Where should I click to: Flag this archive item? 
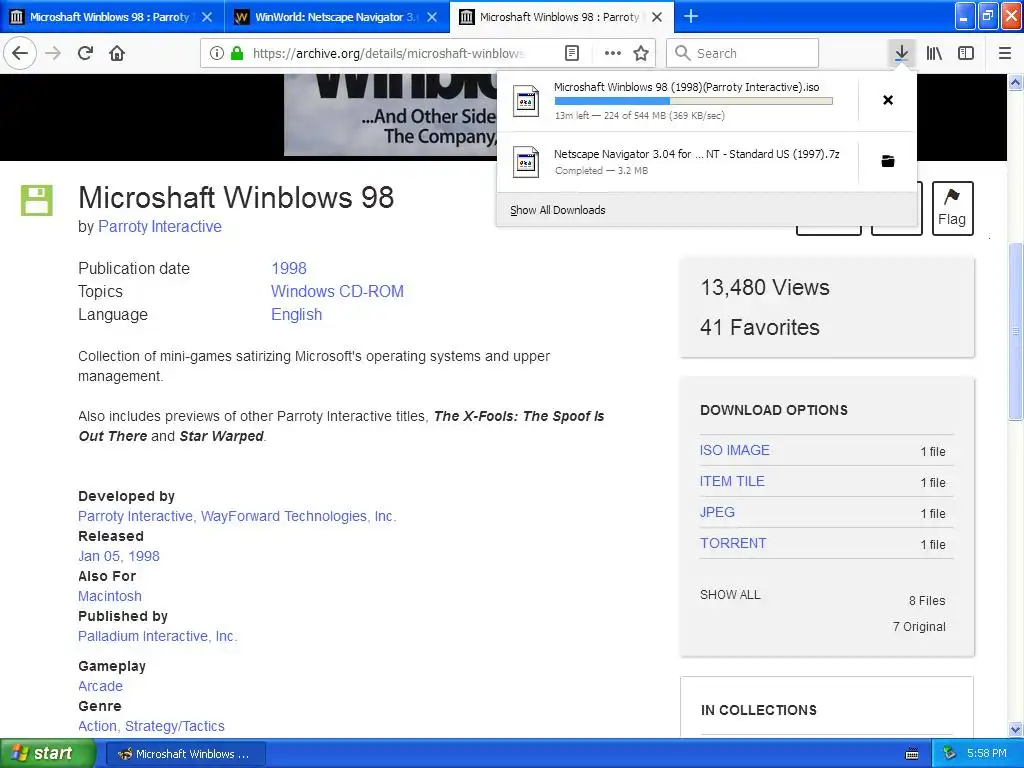click(952, 208)
